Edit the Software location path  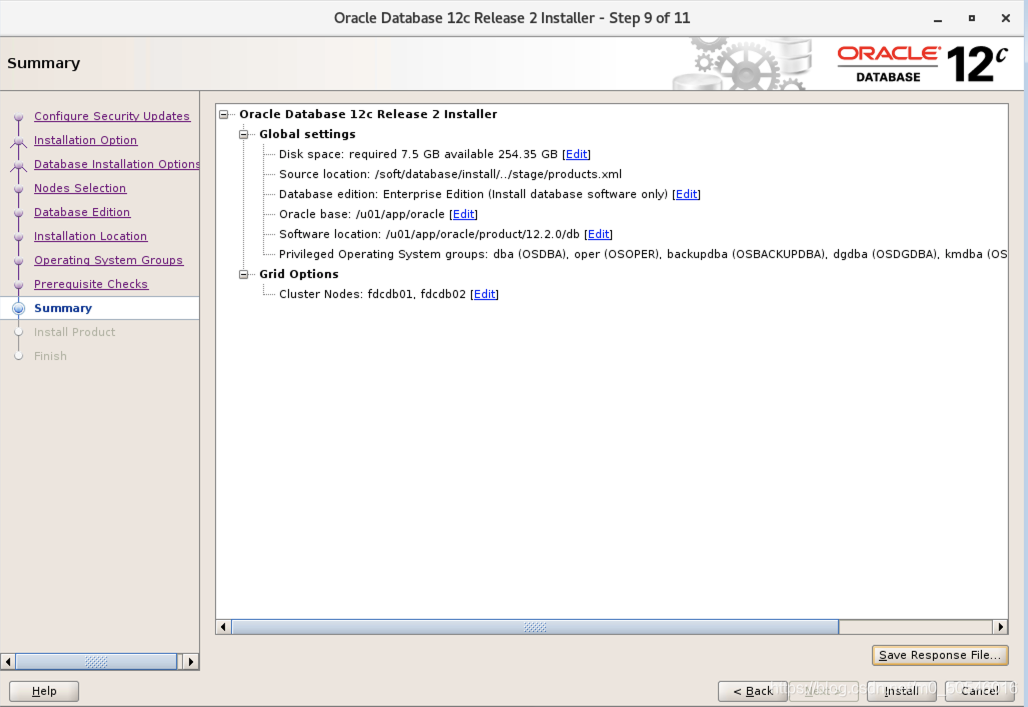point(598,234)
